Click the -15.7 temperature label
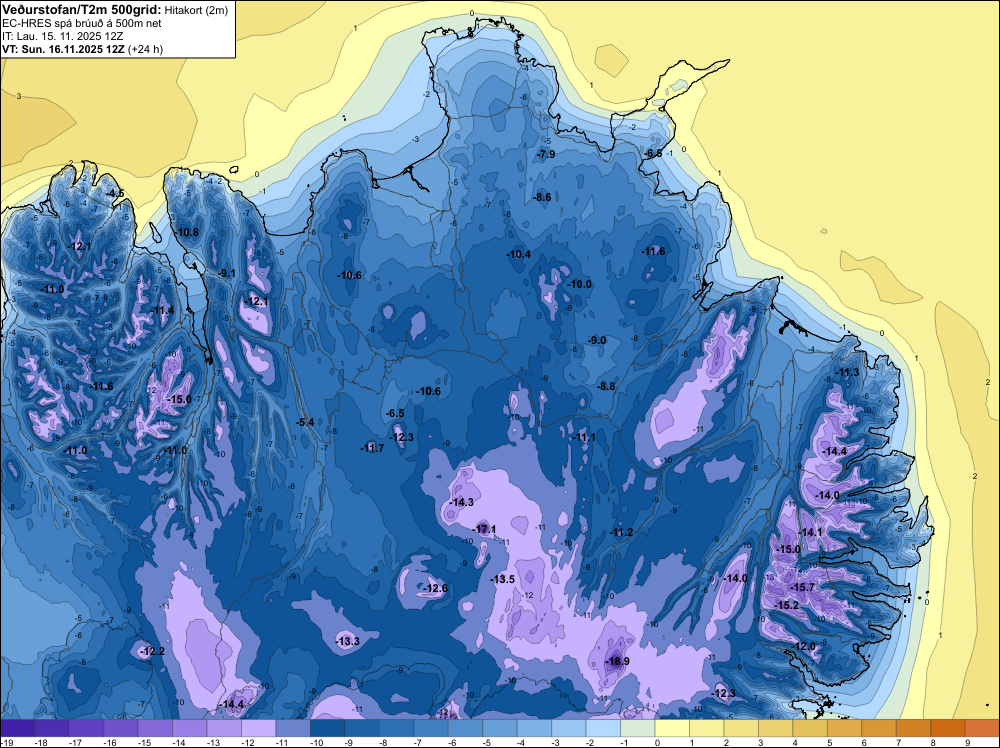 pos(802,587)
